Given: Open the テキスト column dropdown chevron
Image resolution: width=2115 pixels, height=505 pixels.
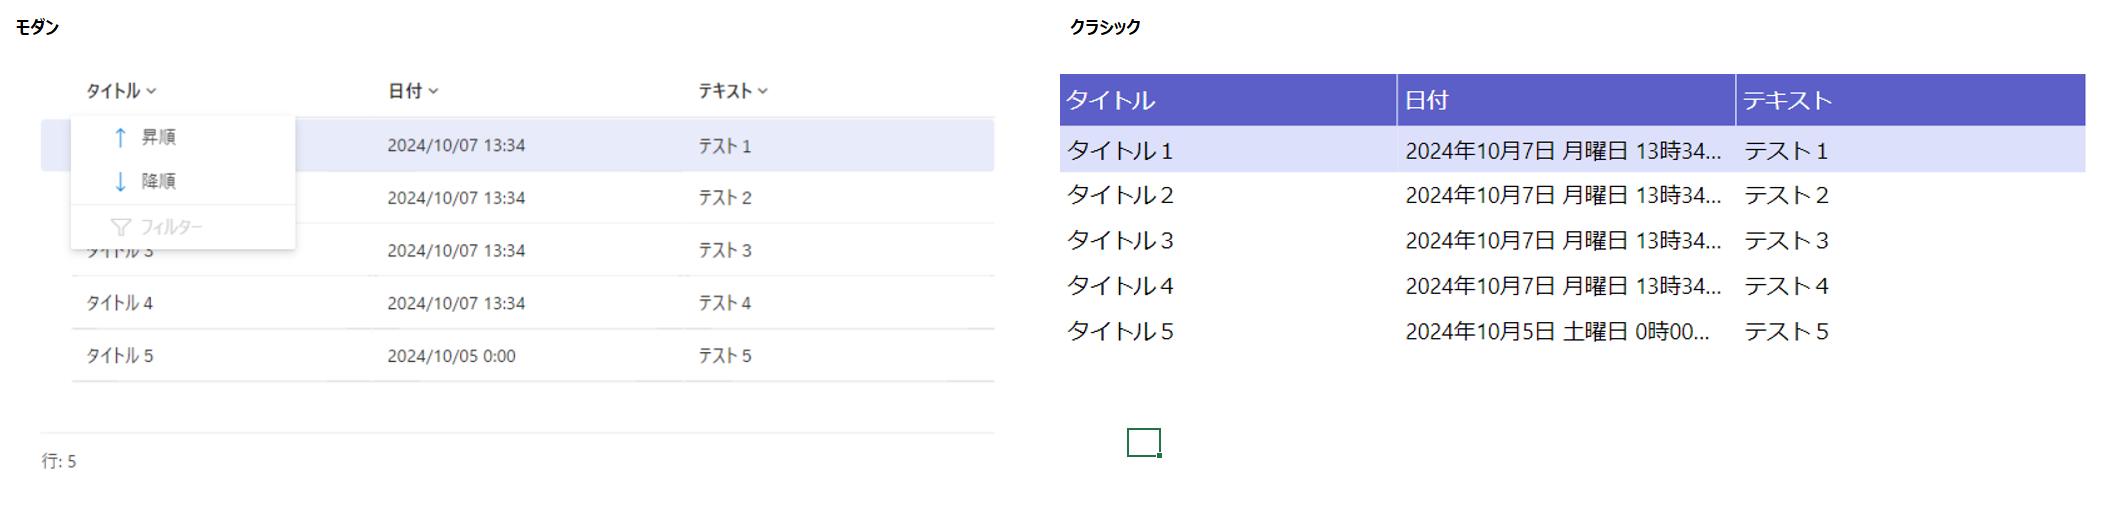Looking at the screenshot, I should [763, 91].
